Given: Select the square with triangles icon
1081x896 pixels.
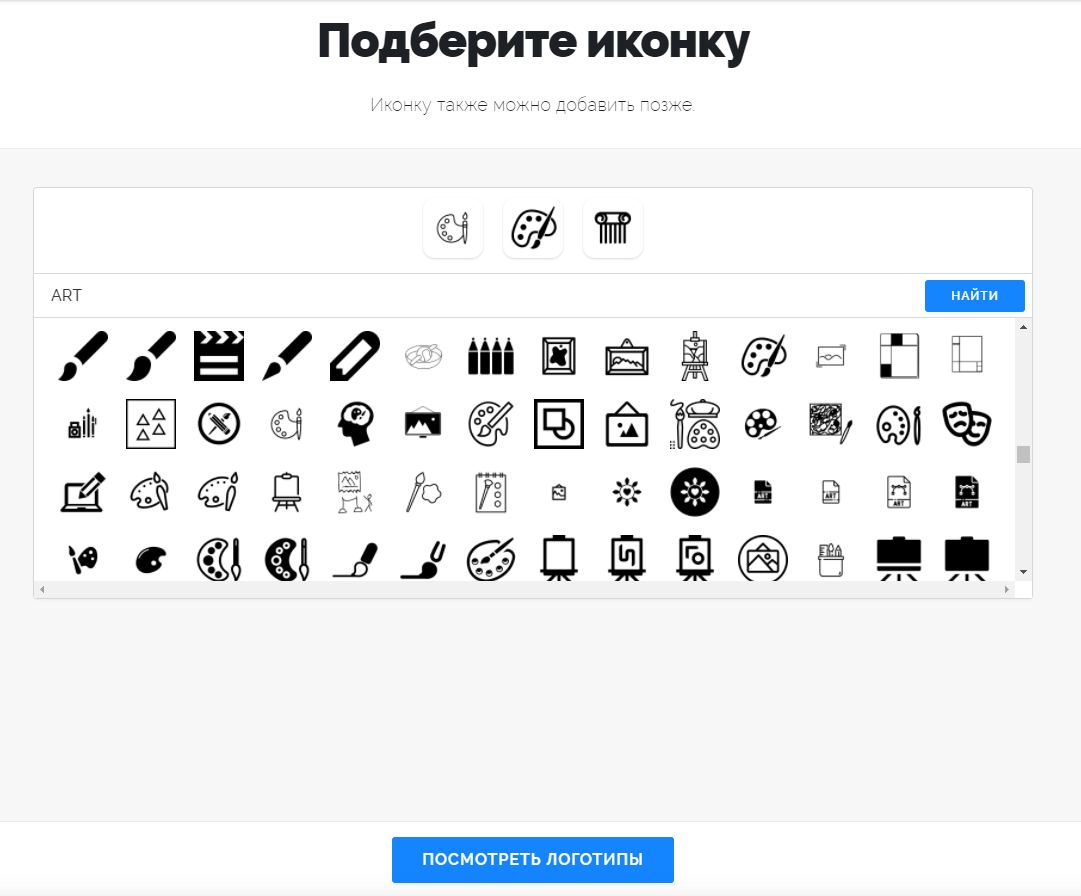Looking at the screenshot, I should point(151,424).
